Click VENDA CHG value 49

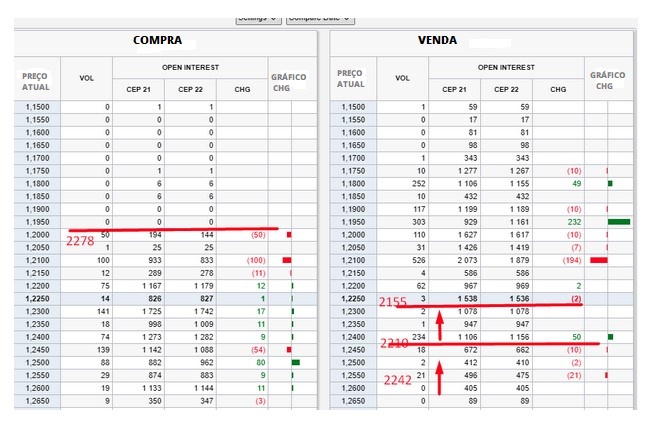576,184
